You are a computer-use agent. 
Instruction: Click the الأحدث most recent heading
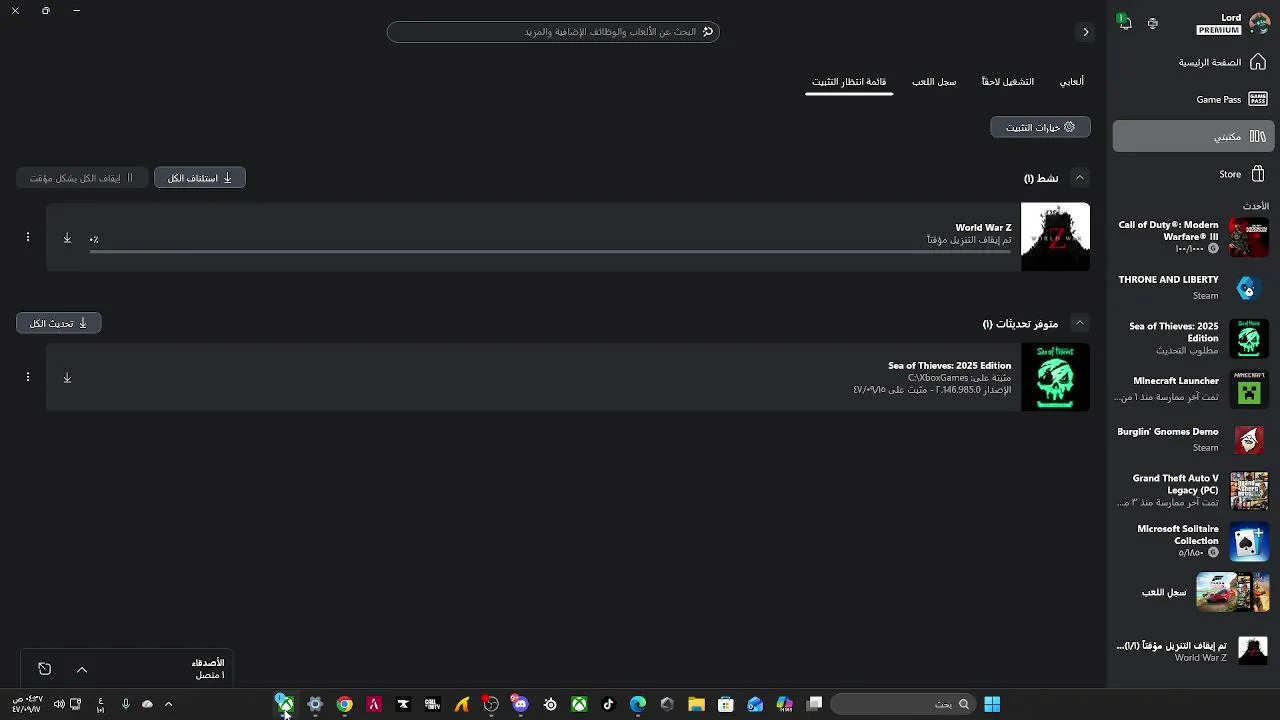coord(1255,206)
